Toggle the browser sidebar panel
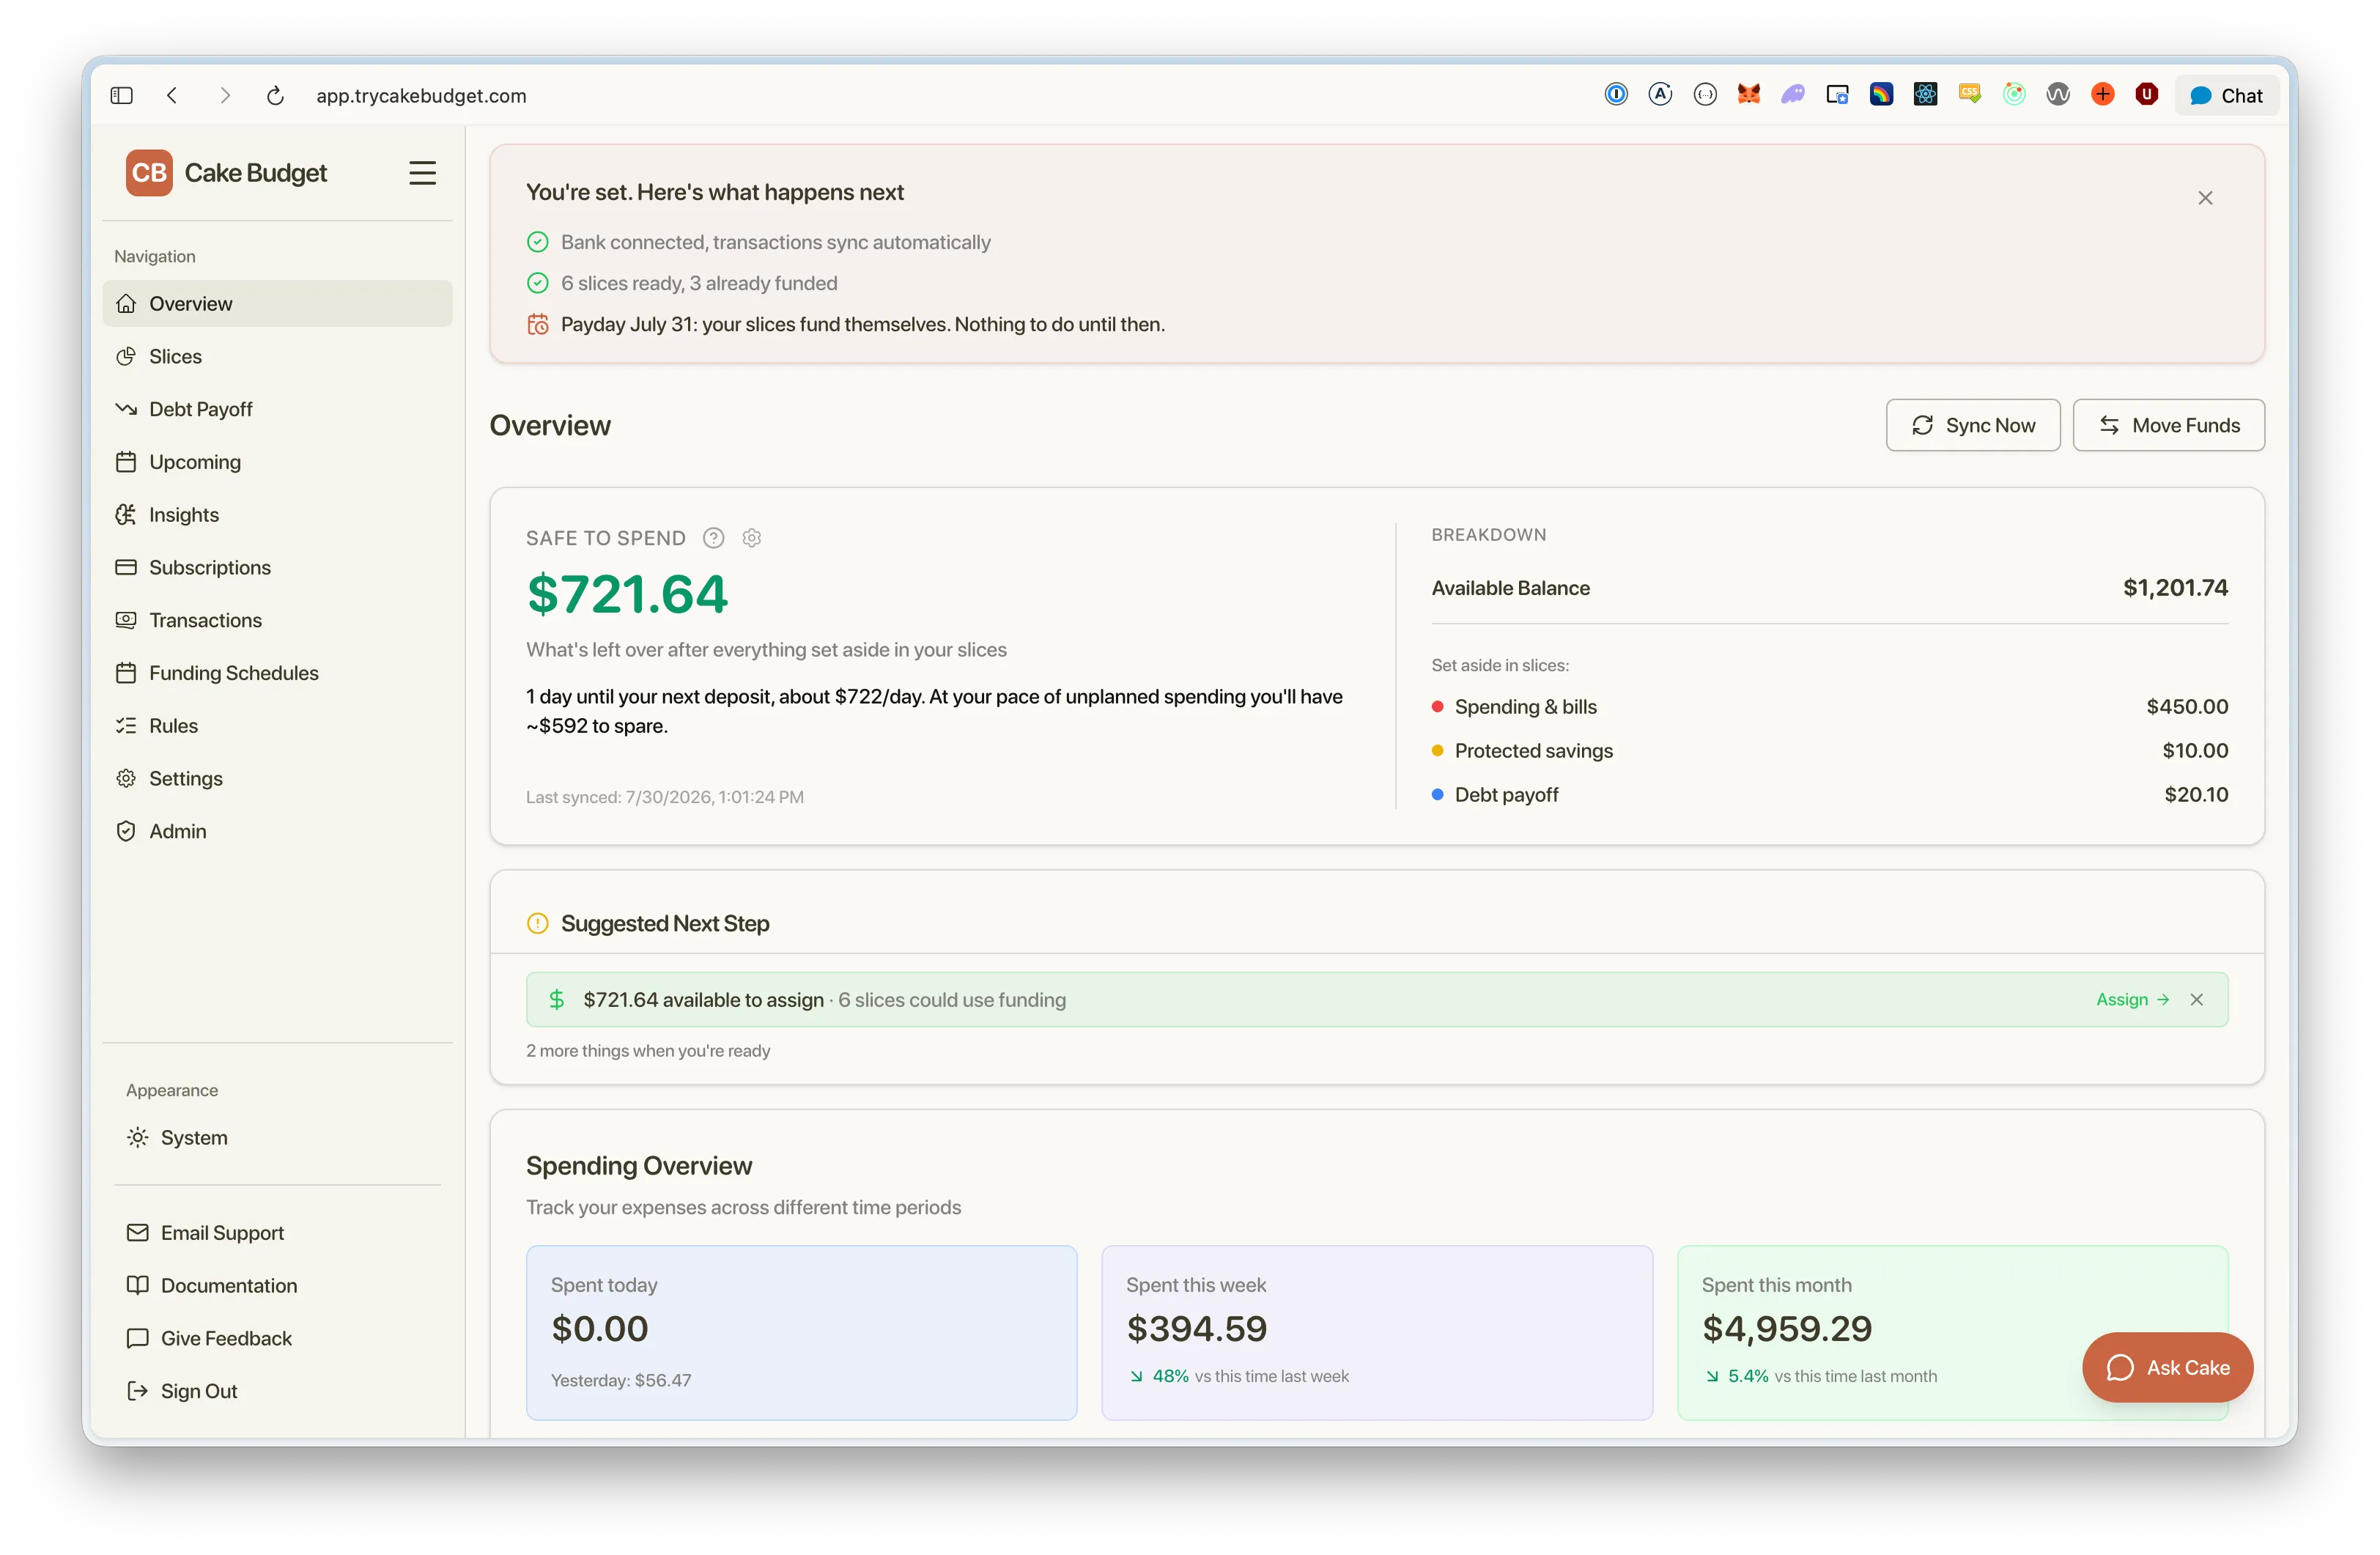 (x=121, y=95)
